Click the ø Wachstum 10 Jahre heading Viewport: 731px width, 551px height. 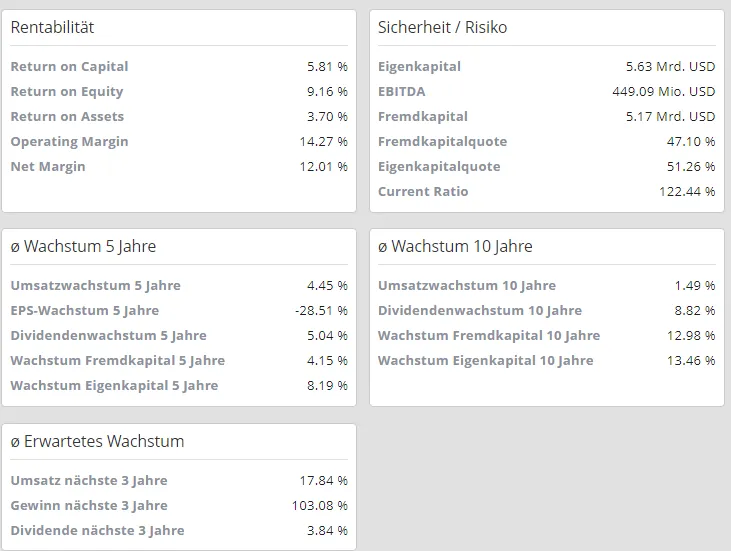(x=455, y=246)
